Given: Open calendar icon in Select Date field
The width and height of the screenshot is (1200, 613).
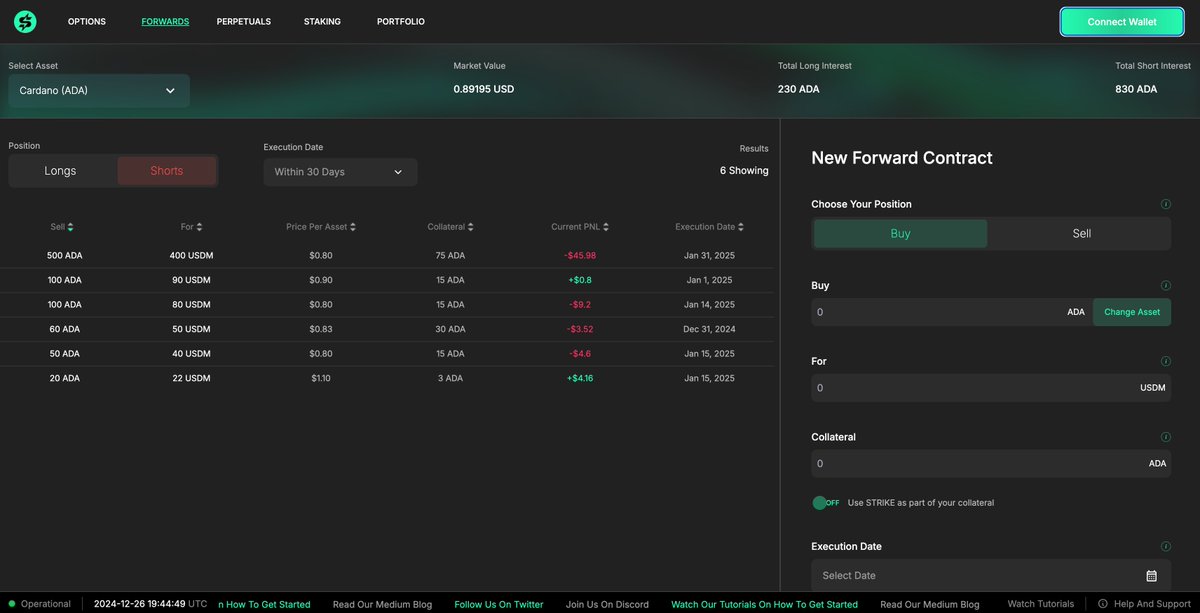Looking at the screenshot, I should pos(1151,576).
